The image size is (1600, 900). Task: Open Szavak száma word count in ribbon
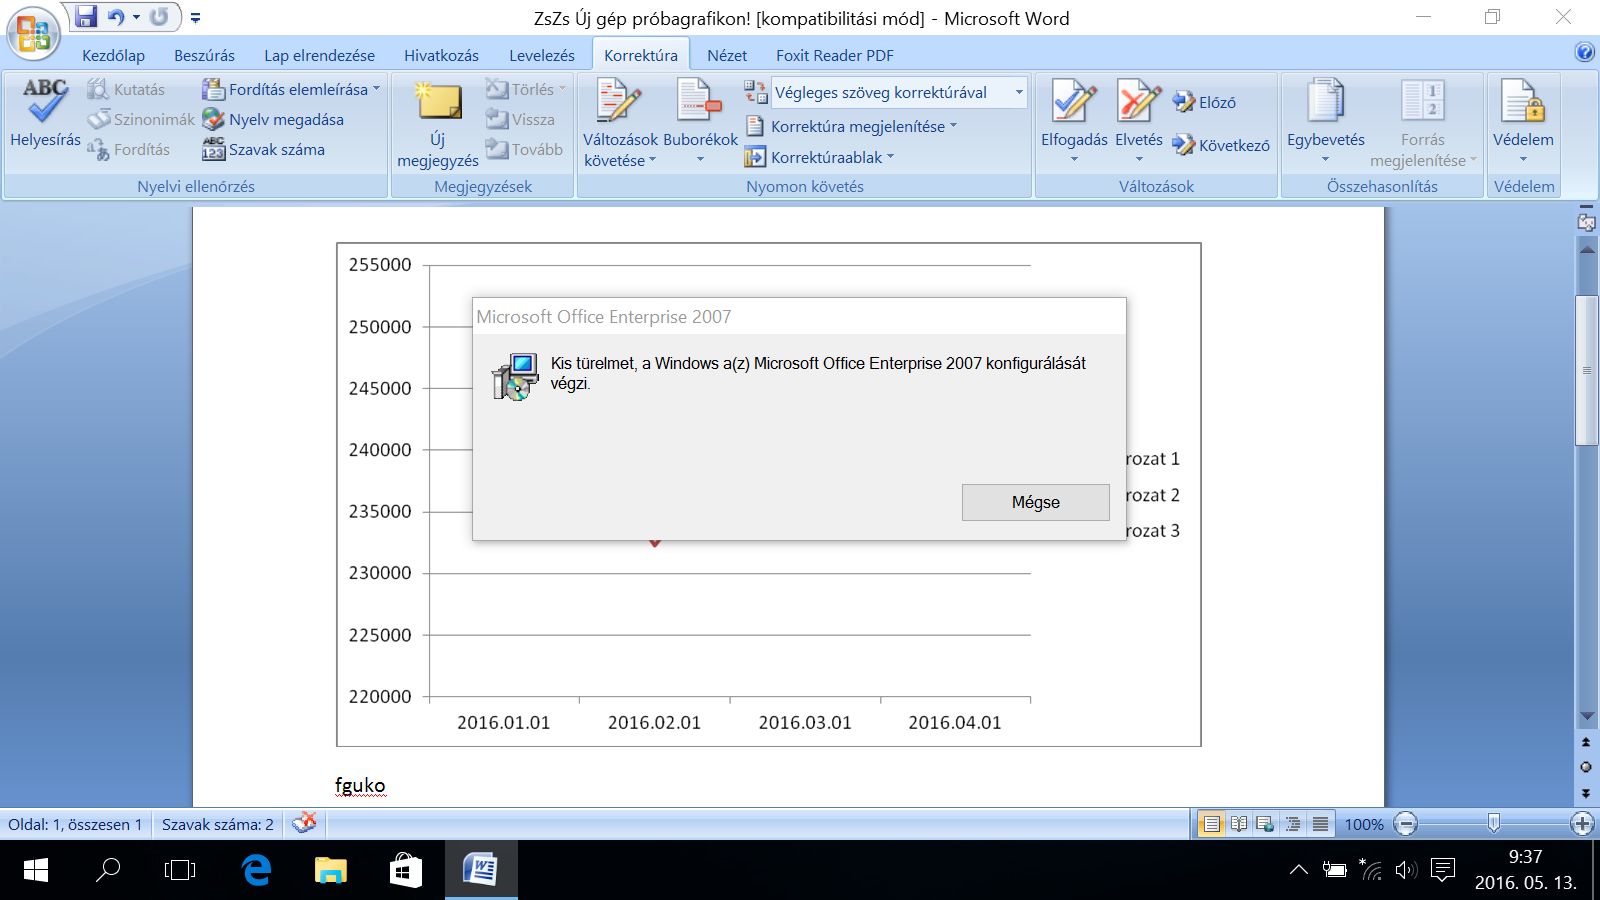tap(264, 149)
